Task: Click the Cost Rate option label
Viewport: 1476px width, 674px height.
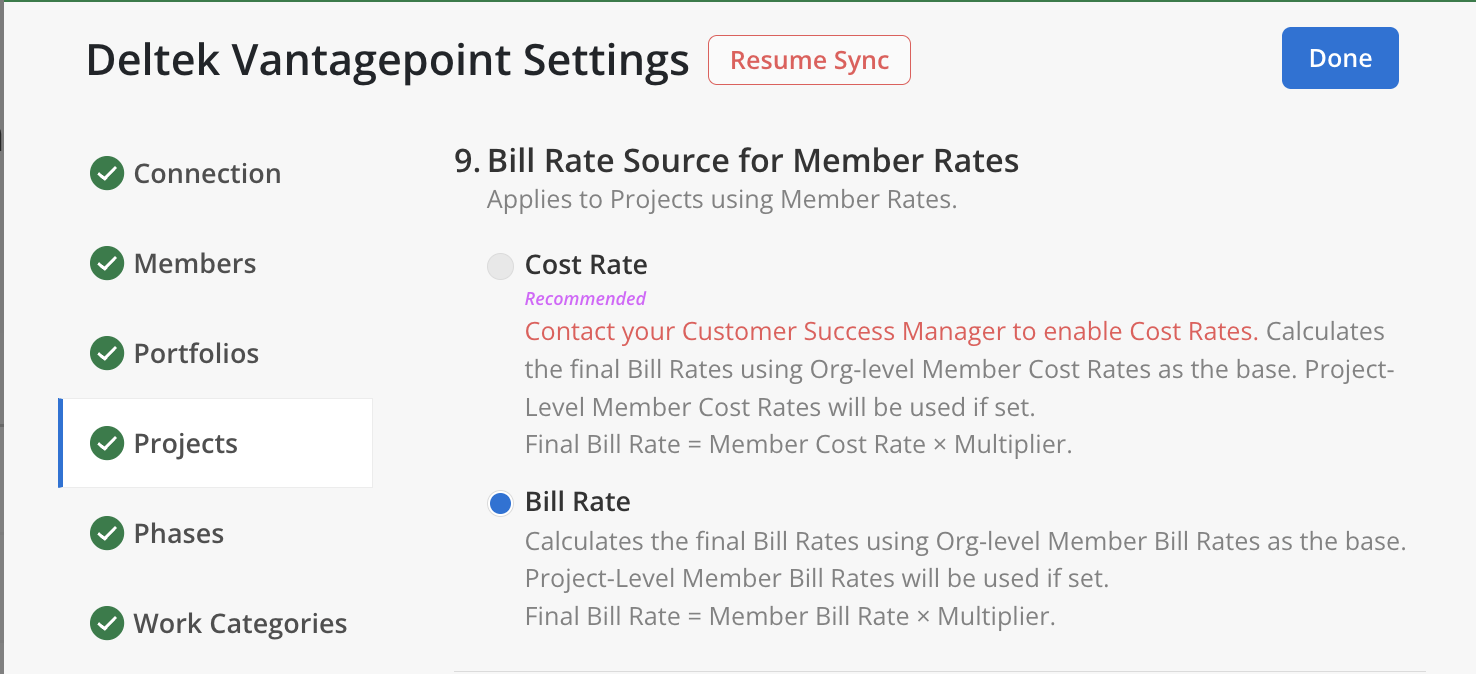Action: [x=586, y=265]
